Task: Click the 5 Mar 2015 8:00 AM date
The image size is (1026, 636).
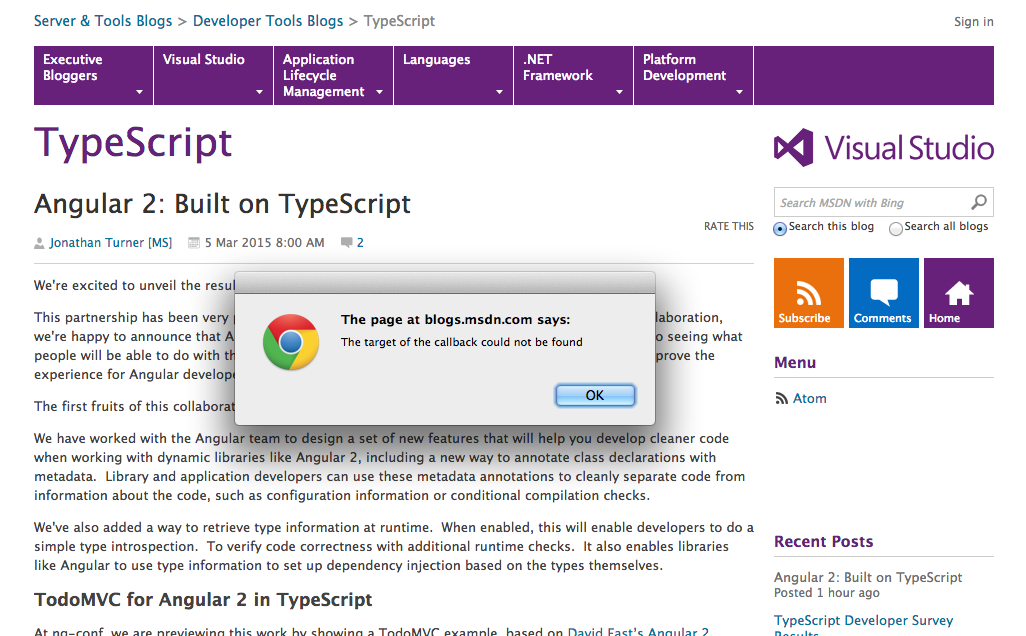Action: pos(264,243)
